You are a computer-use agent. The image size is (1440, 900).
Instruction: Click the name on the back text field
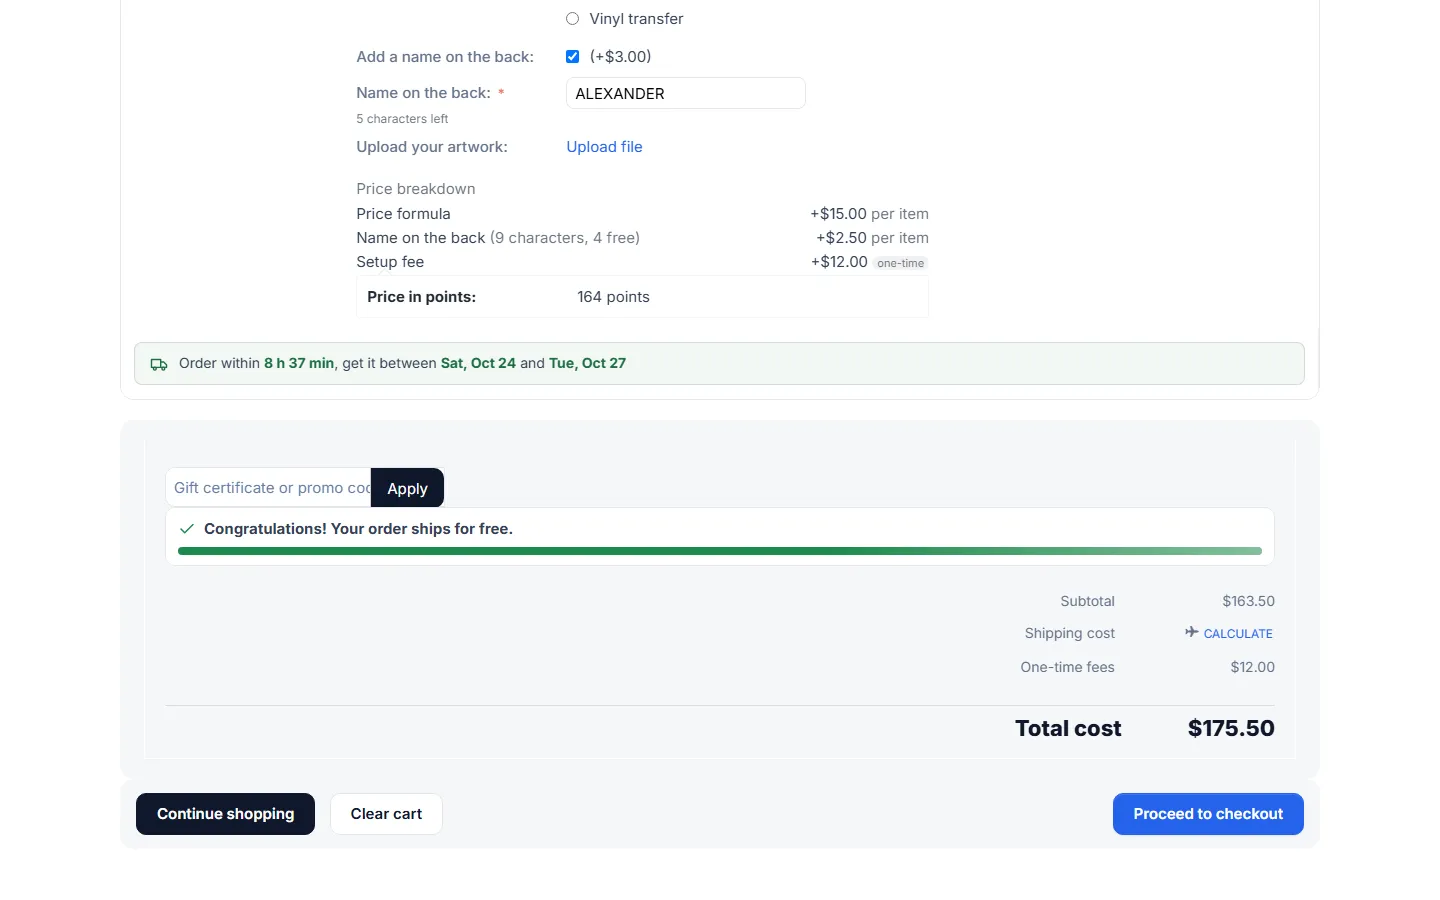pyautogui.click(x=686, y=93)
